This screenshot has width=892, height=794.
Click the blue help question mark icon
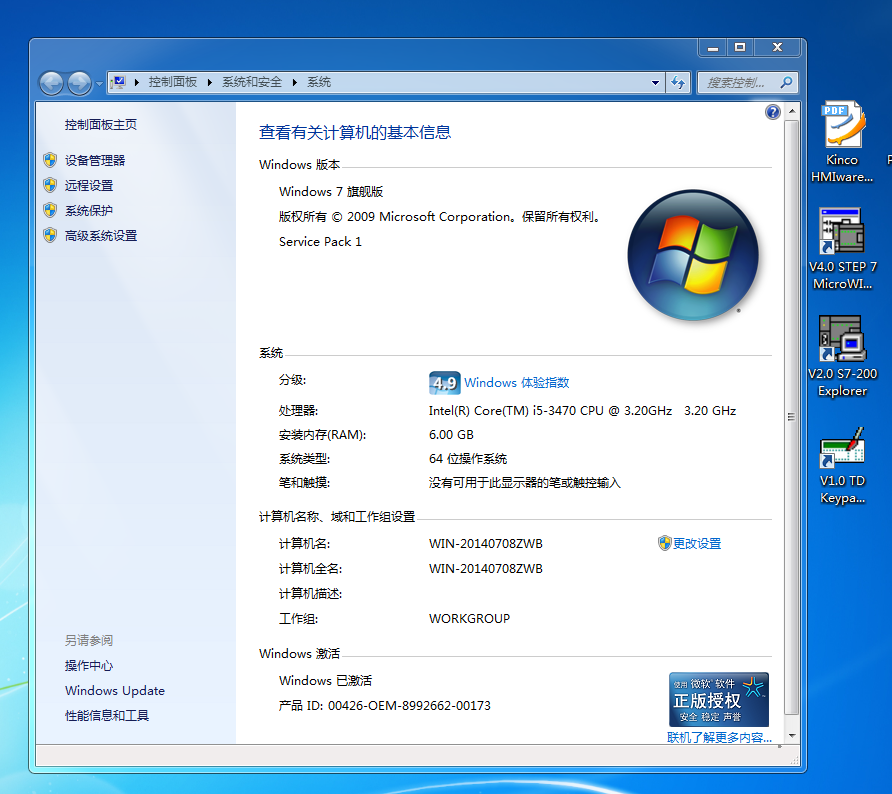click(772, 112)
